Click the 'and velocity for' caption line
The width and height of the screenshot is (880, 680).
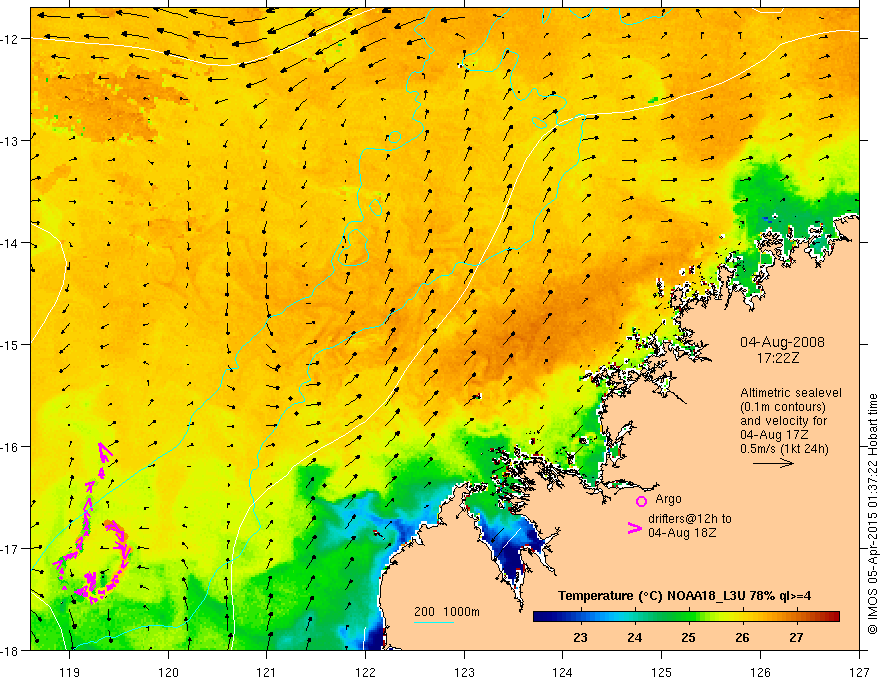click(783, 421)
